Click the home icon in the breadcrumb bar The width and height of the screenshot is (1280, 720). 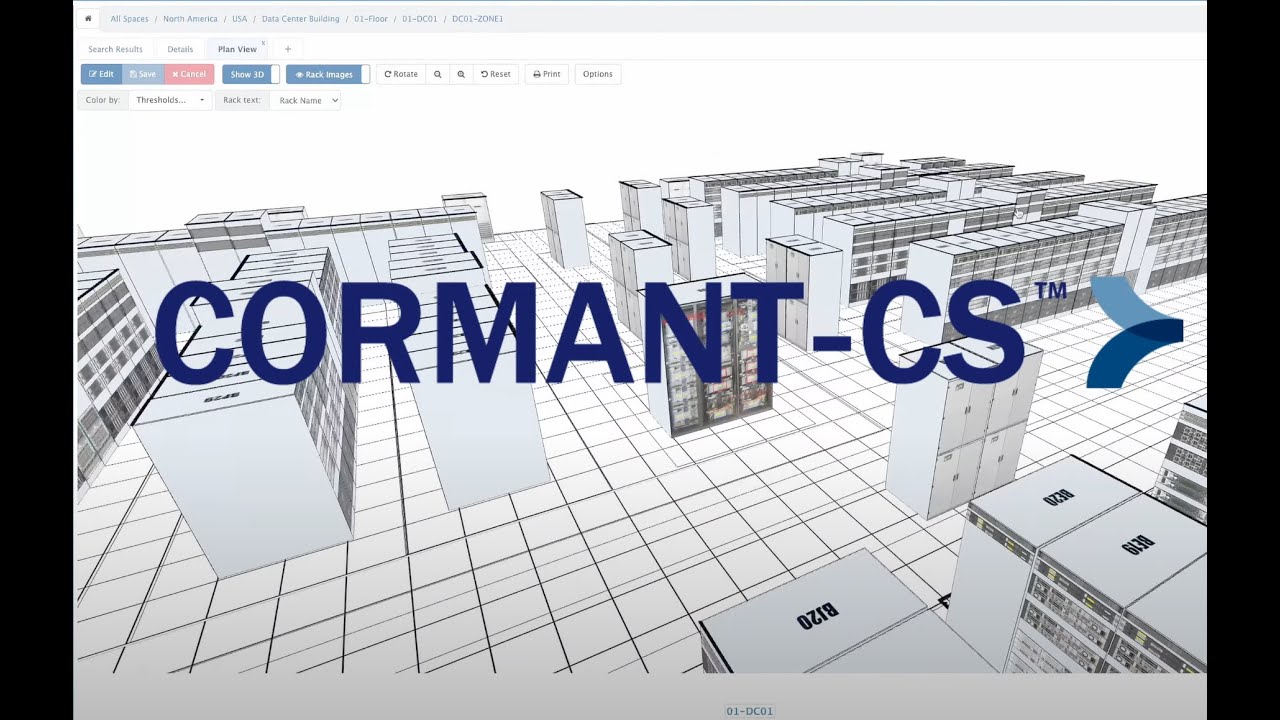click(x=88, y=19)
